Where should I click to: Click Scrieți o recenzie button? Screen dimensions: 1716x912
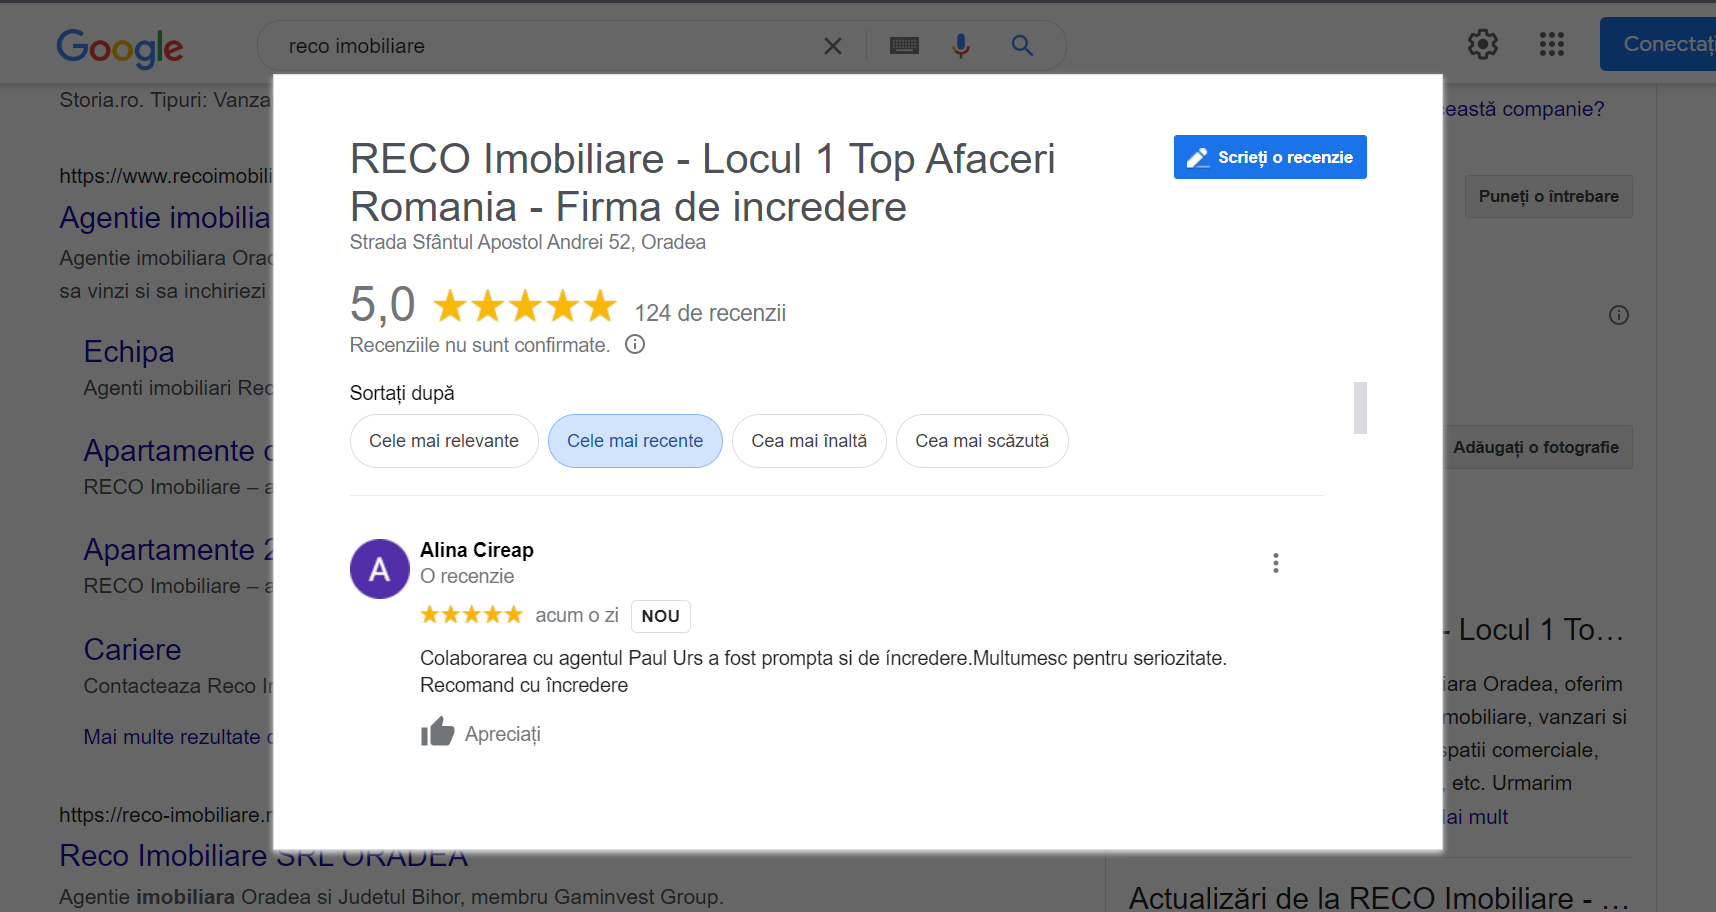[x=1270, y=157]
